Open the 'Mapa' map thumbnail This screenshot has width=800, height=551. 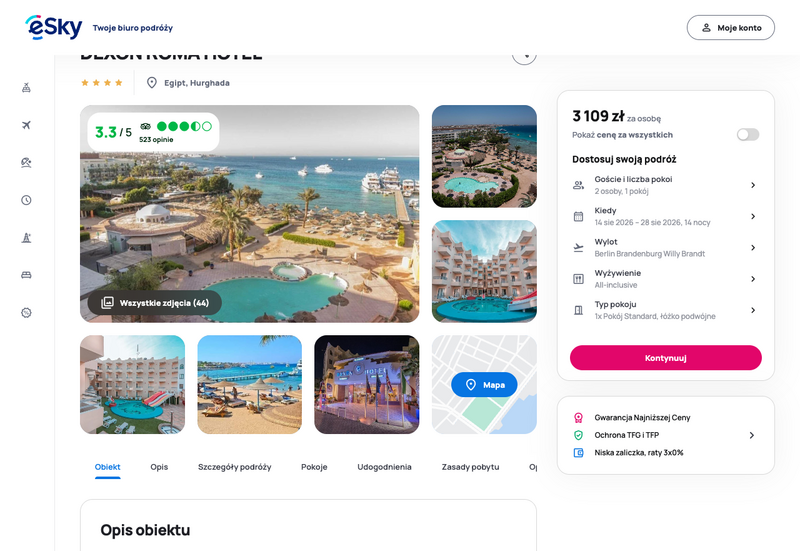[484, 385]
